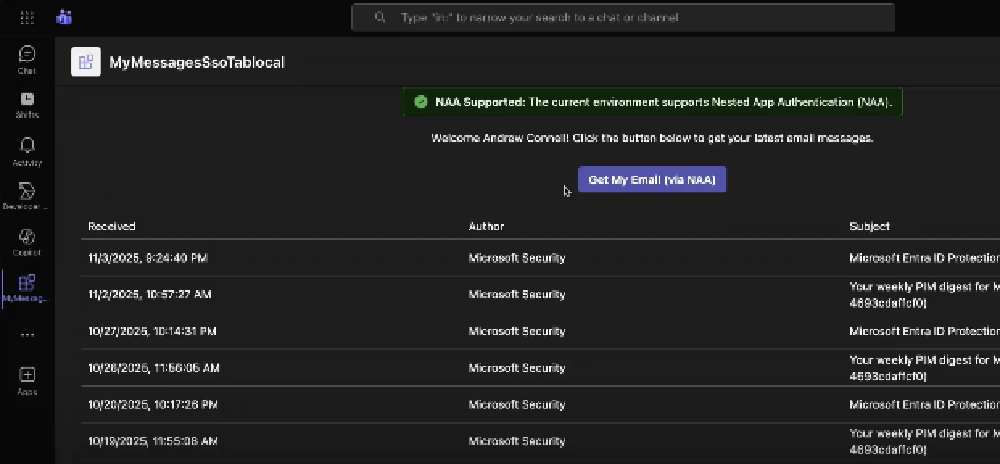Open the Shifts app in sidebar
1000x464 pixels.
[x=27, y=105]
